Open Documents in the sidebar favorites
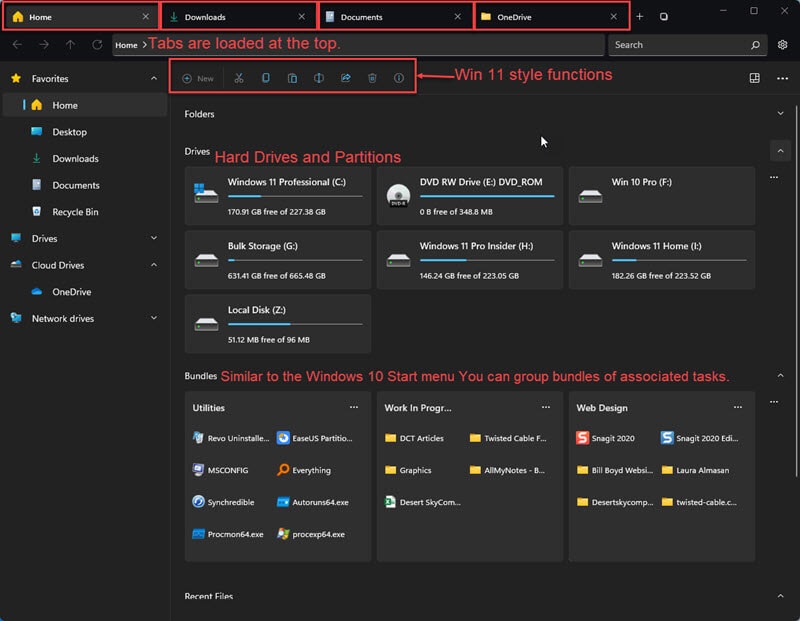This screenshot has width=800, height=621. [x=85, y=185]
